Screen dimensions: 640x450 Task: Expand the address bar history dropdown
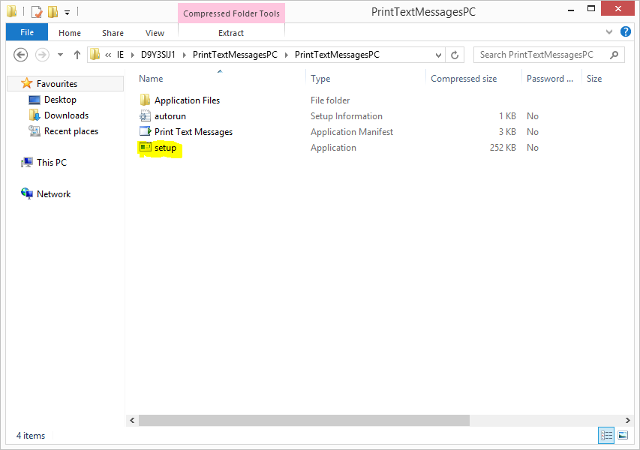coord(438,55)
